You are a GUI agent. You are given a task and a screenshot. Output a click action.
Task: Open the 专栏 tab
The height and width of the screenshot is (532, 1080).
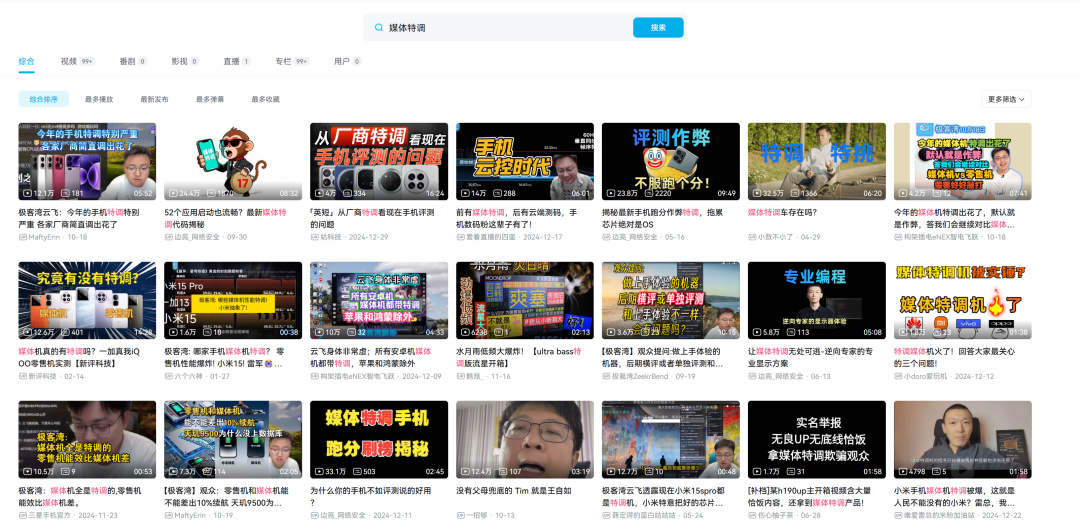click(292, 61)
